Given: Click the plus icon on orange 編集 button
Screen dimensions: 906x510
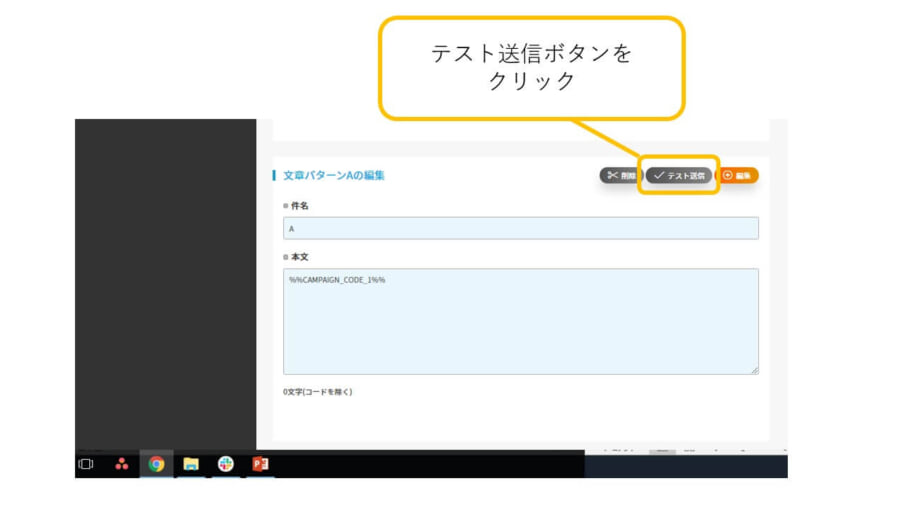Looking at the screenshot, I should pyautogui.click(x=727, y=175).
